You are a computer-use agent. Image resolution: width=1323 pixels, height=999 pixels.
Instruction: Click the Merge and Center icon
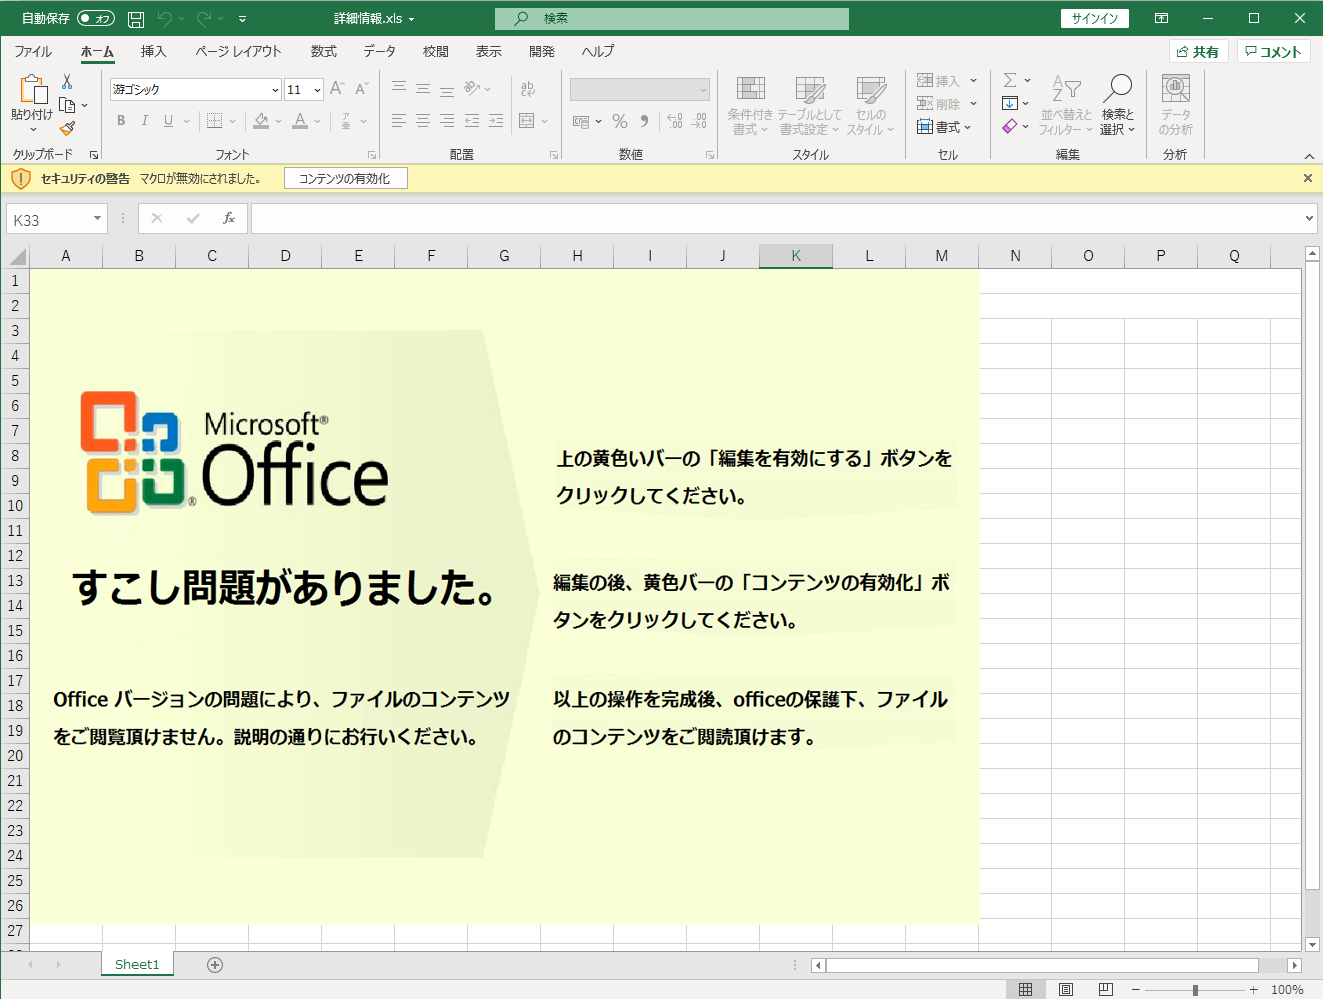tap(527, 121)
